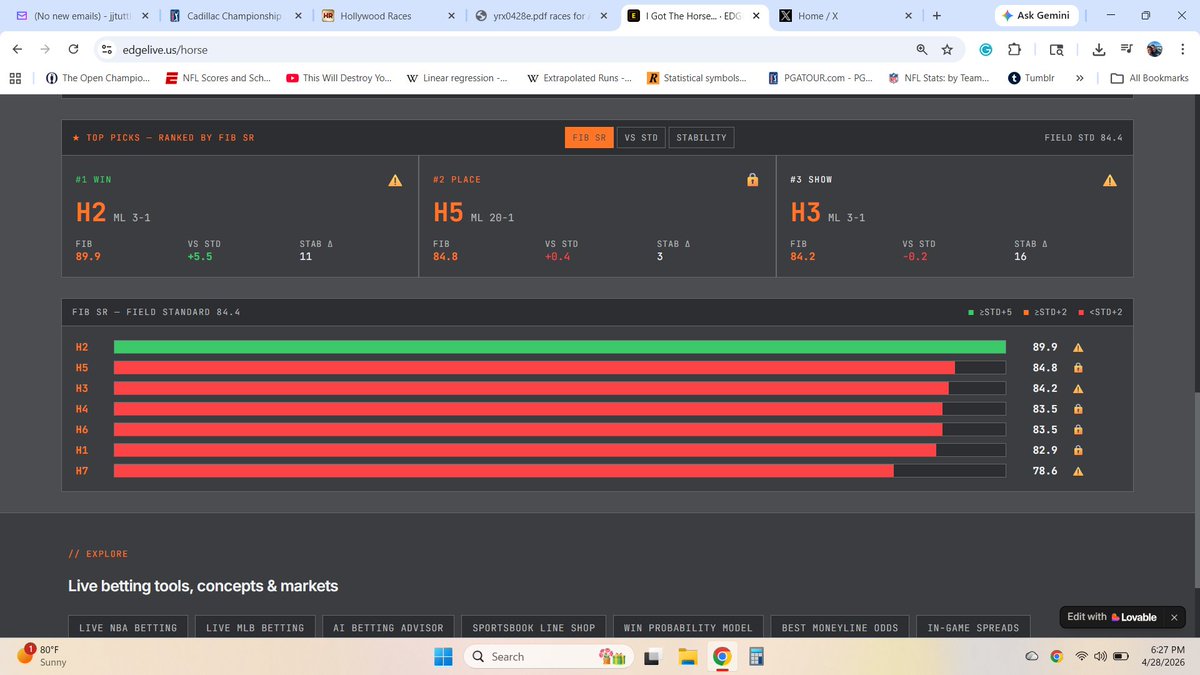Open the NFL Scores and Schedule bookmark

coord(218,78)
